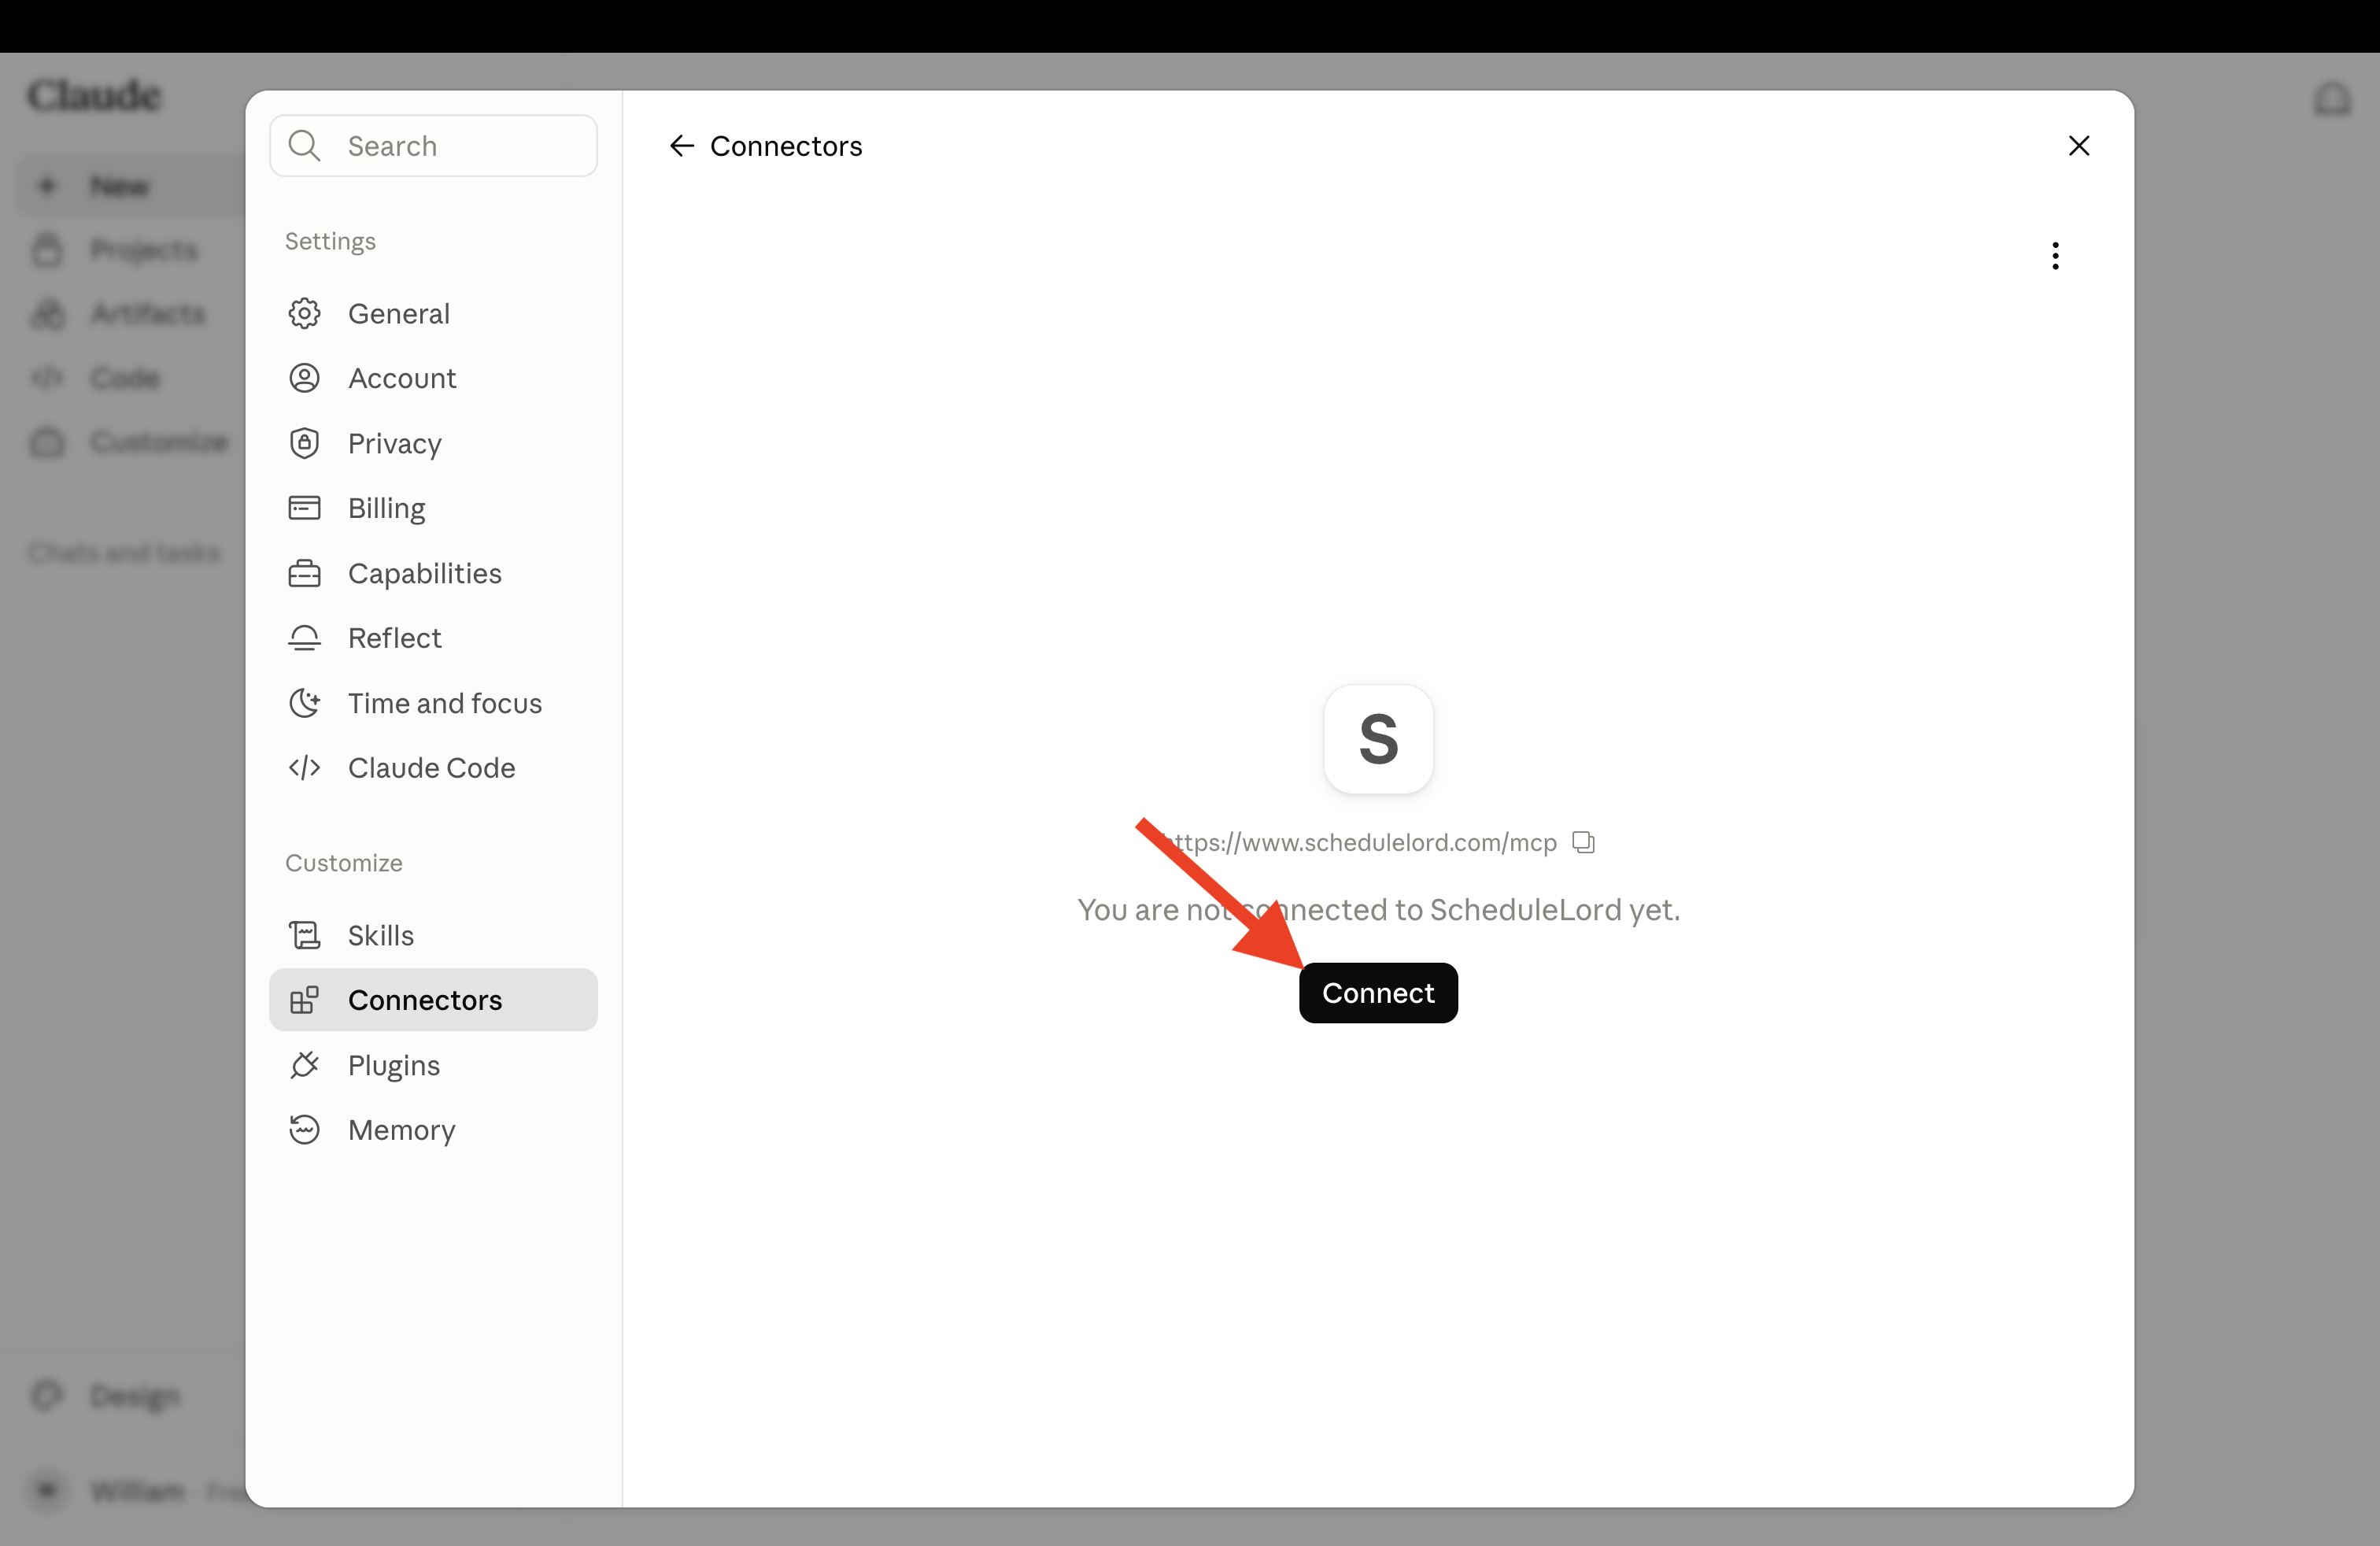This screenshot has height=1546, width=2380.
Task: Click the 'You are not connected to ScheduleLord yet.' message
Action: pos(1378,909)
